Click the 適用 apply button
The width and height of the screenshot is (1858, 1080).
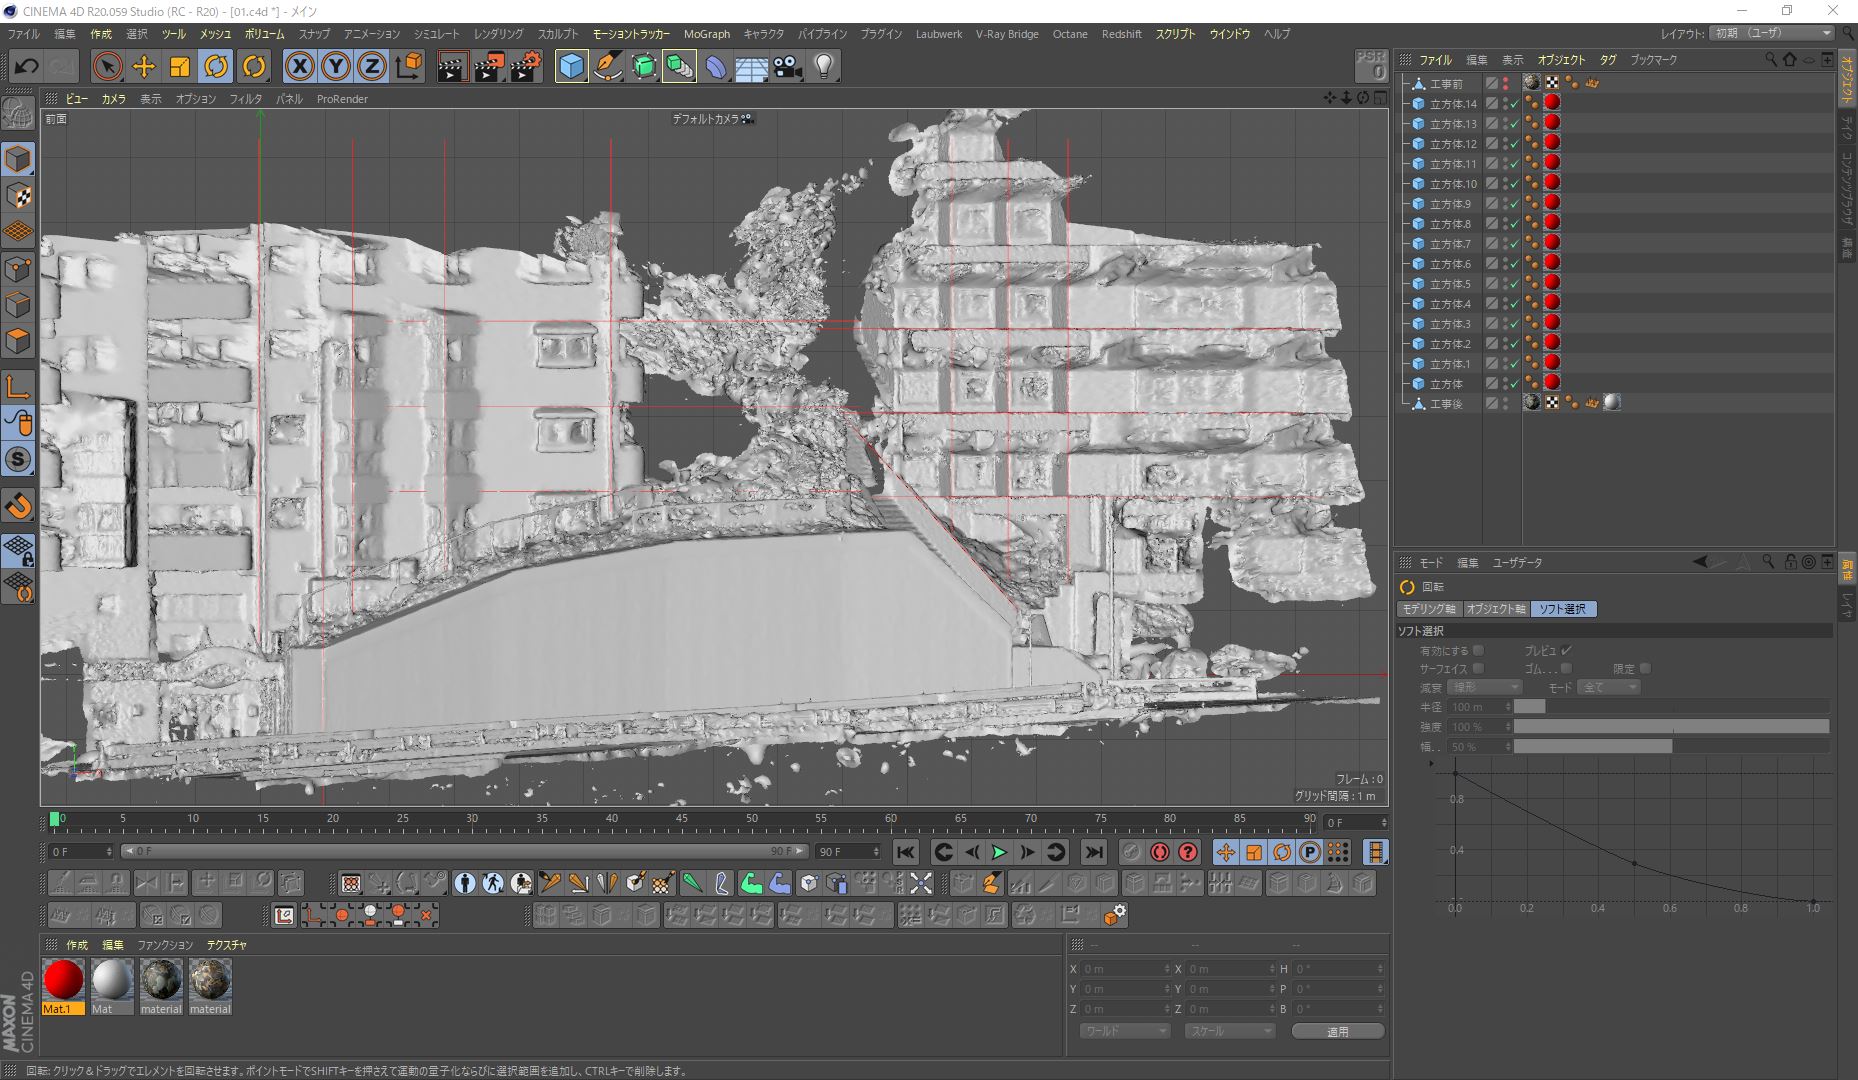[1337, 1031]
